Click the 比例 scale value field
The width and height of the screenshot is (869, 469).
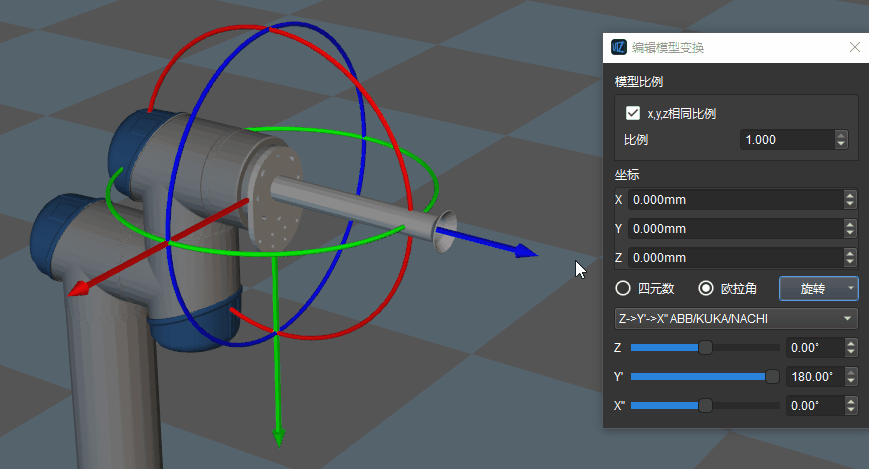tap(786, 140)
